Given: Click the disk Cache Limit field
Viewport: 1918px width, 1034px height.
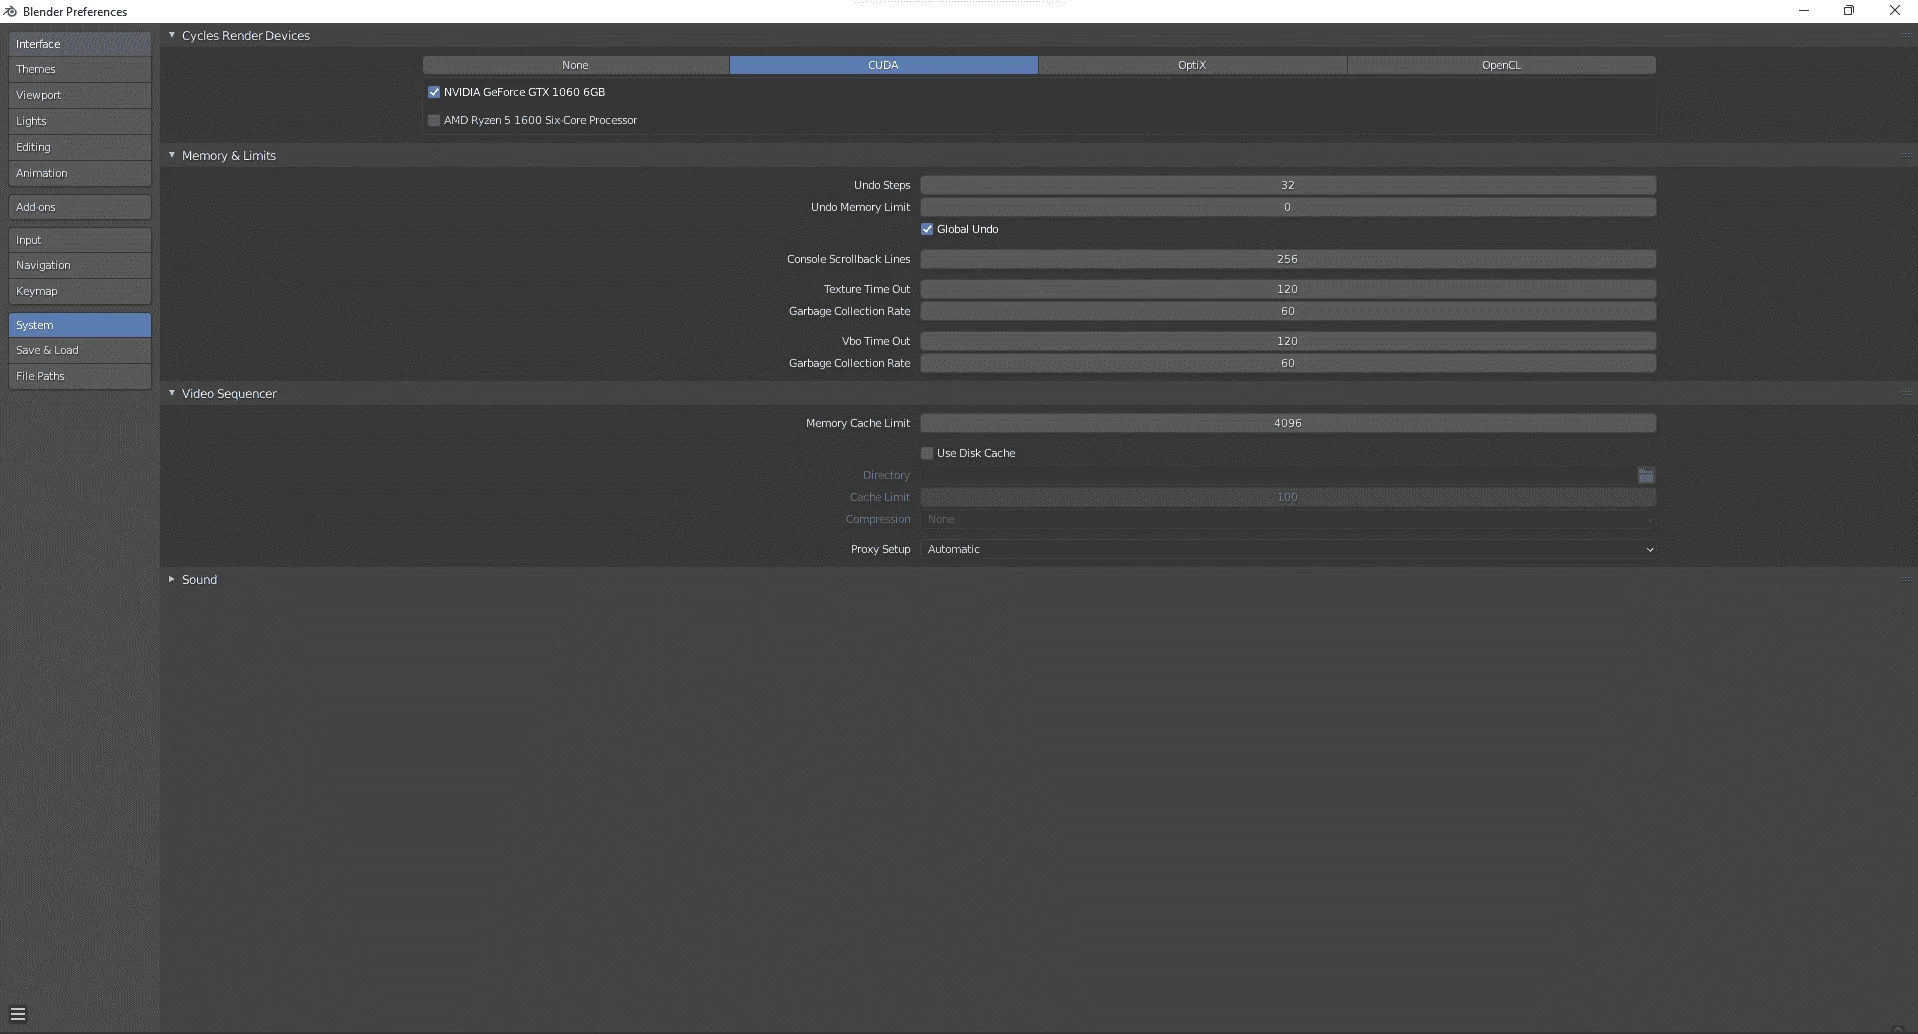Looking at the screenshot, I should coord(1288,497).
